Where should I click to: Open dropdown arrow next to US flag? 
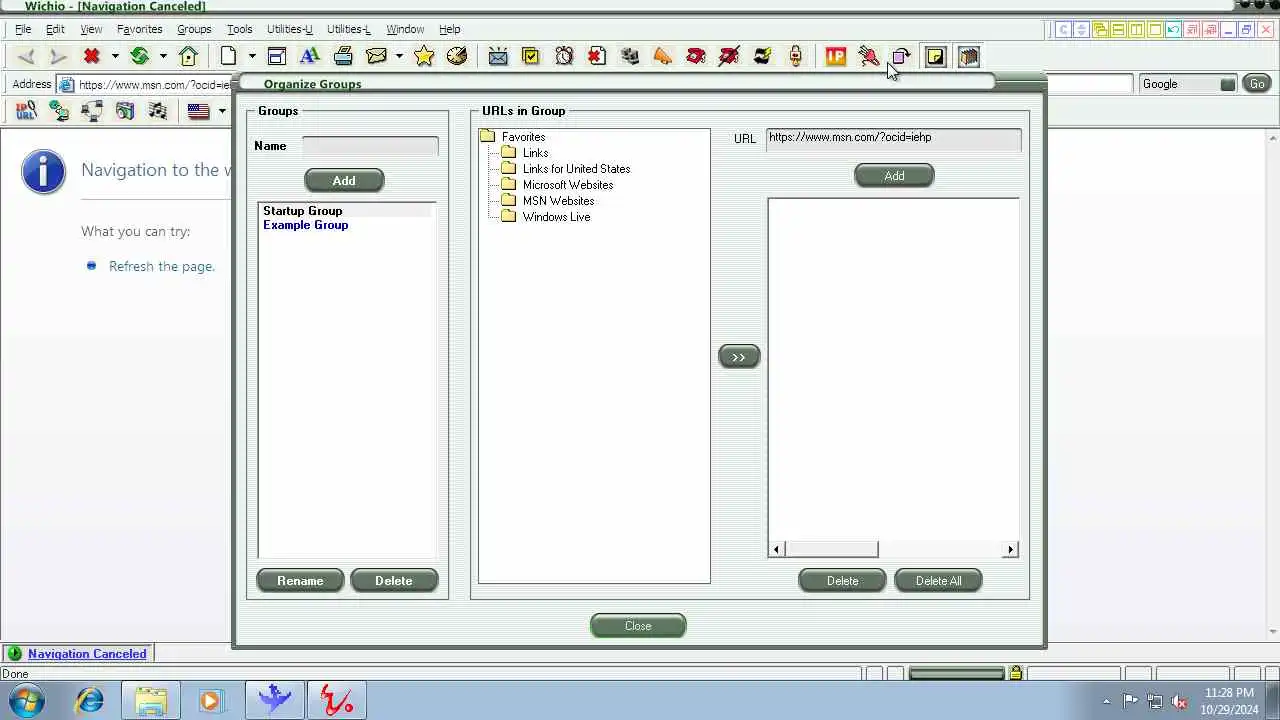click(x=222, y=111)
